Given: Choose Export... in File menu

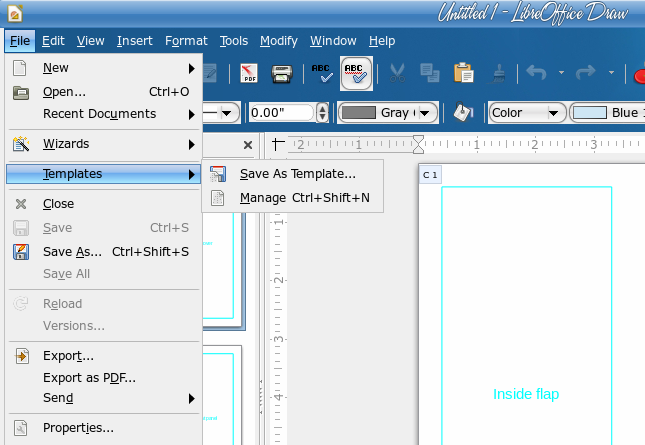Looking at the screenshot, I should point(103,356).
